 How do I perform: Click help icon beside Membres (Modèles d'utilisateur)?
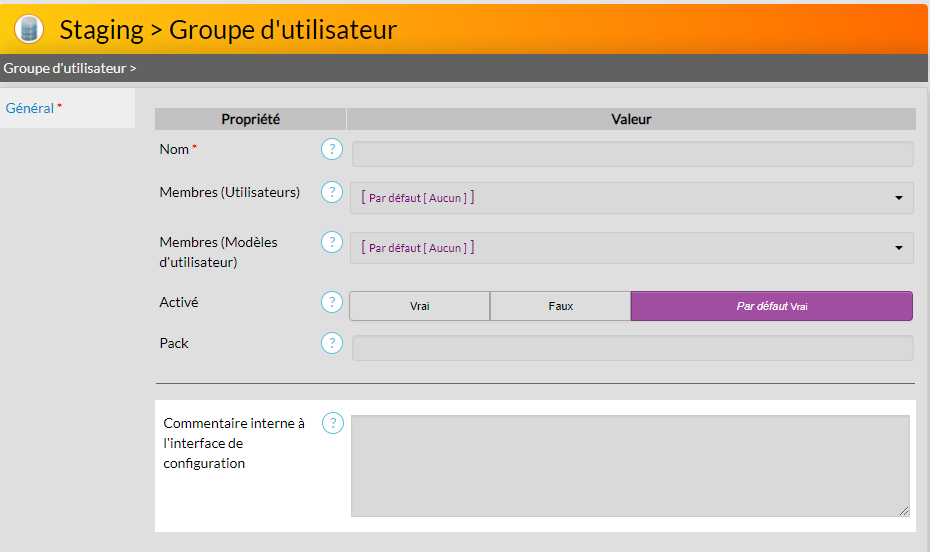pyautogui.click(x=332, y=242)
